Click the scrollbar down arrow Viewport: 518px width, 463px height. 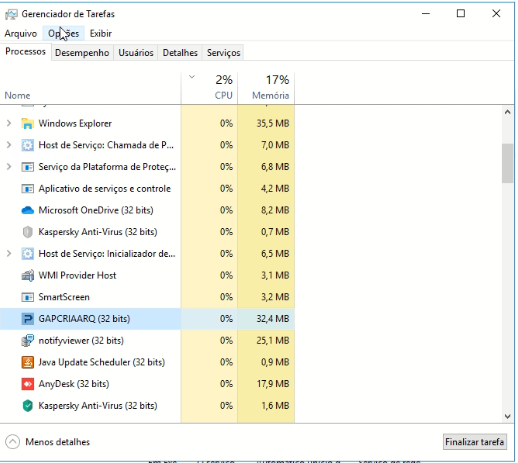[508, 417]
